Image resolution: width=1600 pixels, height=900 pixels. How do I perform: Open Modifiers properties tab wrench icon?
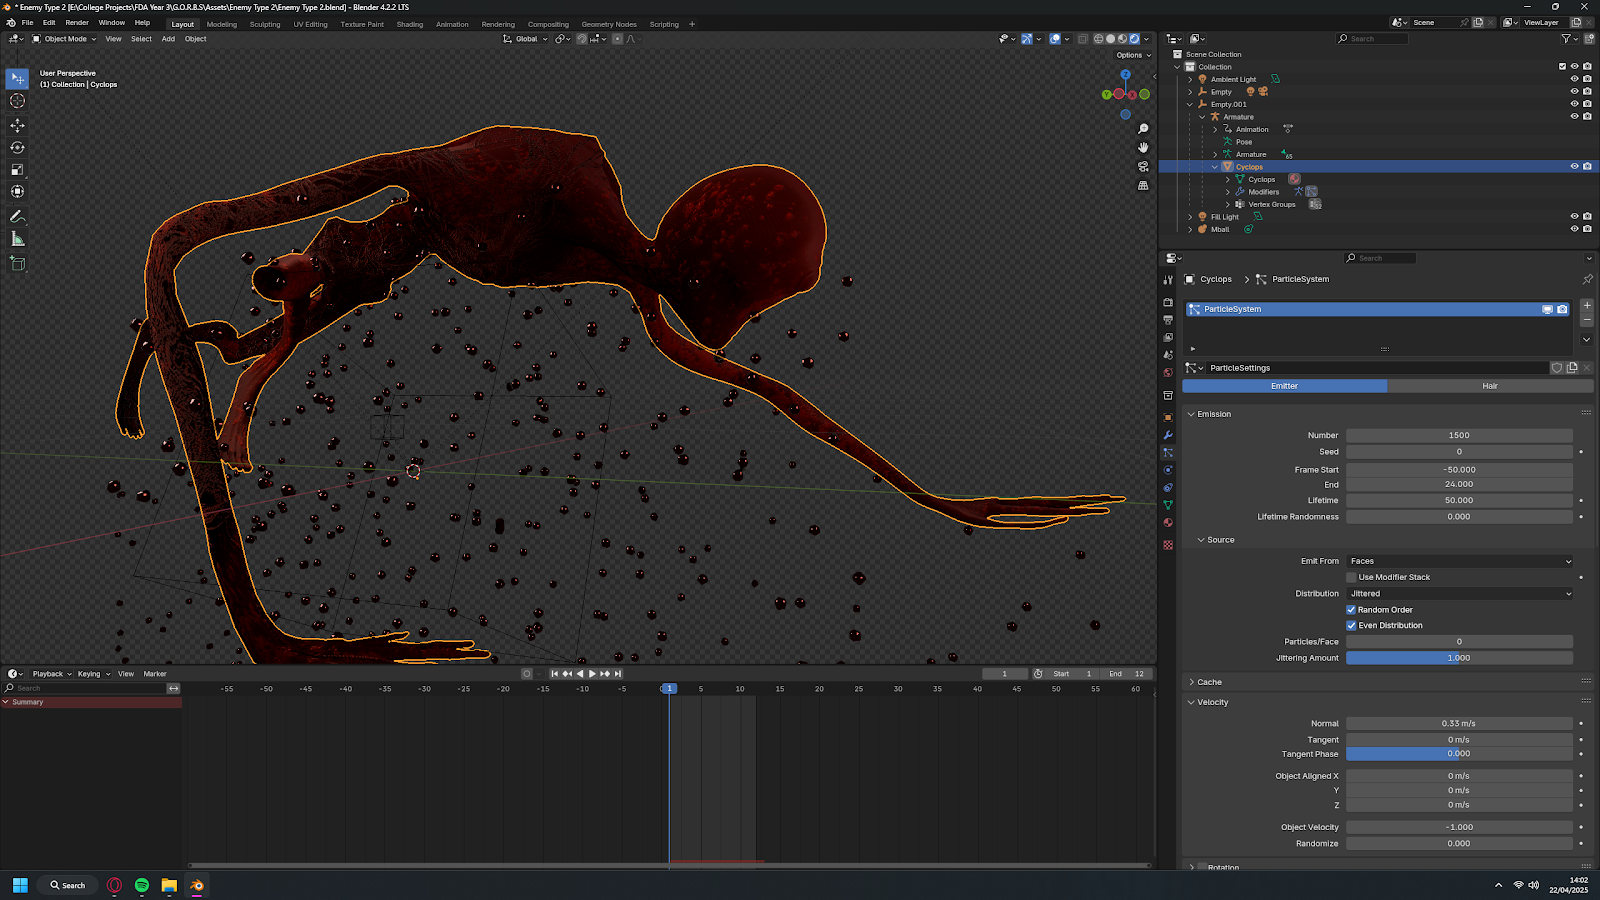click(x=1168, y=435)
